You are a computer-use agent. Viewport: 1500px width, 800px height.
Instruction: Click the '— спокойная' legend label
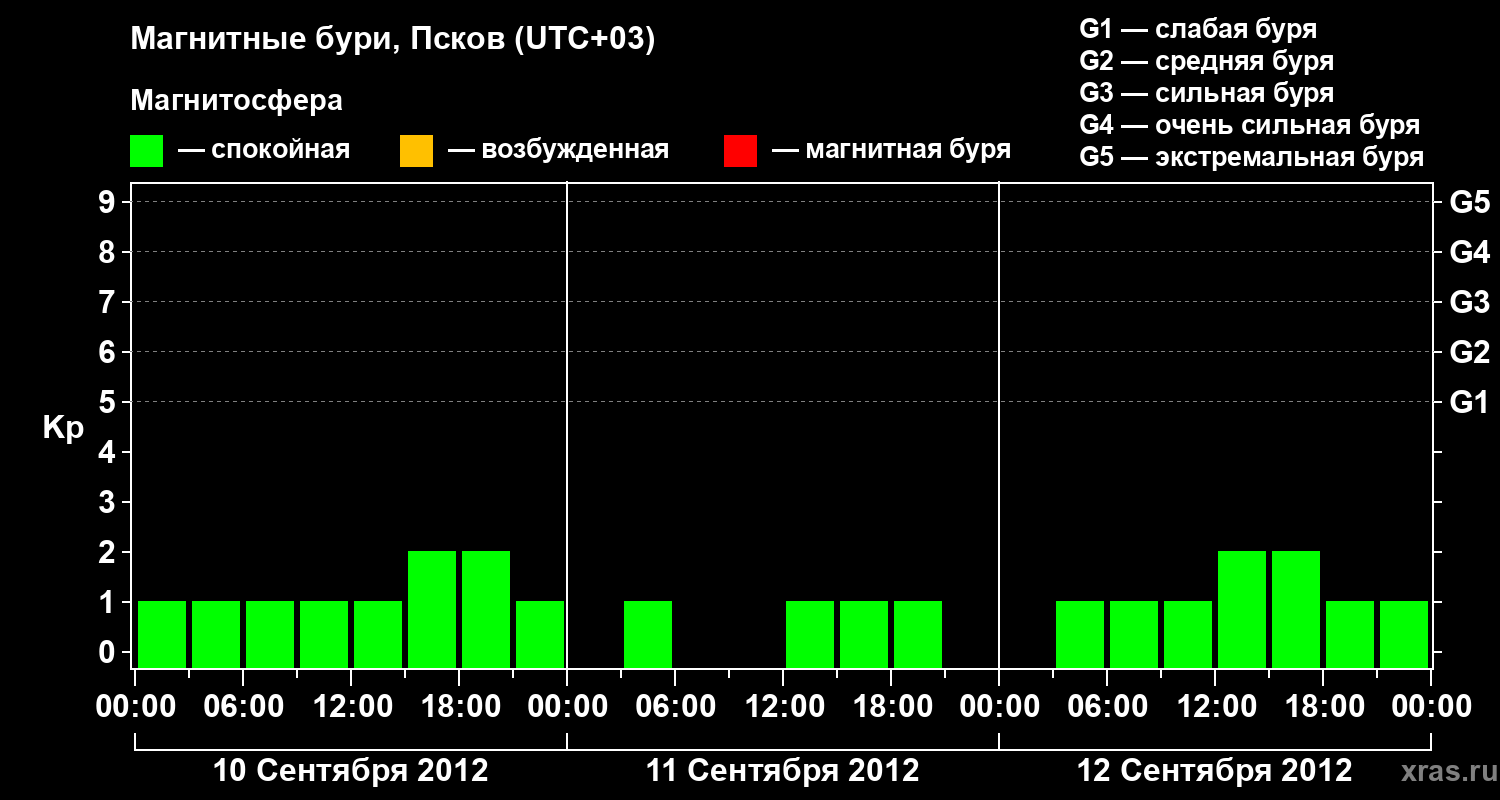[264, 150]
